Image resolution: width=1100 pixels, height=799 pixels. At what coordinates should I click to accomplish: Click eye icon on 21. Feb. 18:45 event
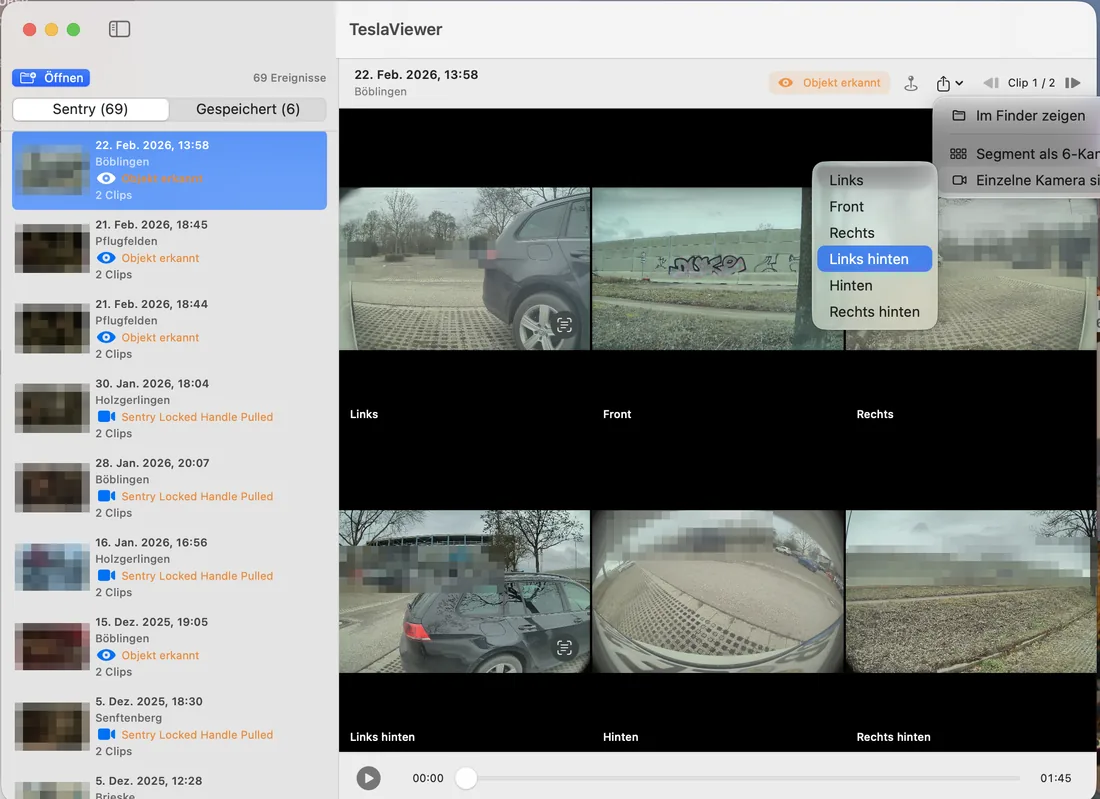[106, 258]
